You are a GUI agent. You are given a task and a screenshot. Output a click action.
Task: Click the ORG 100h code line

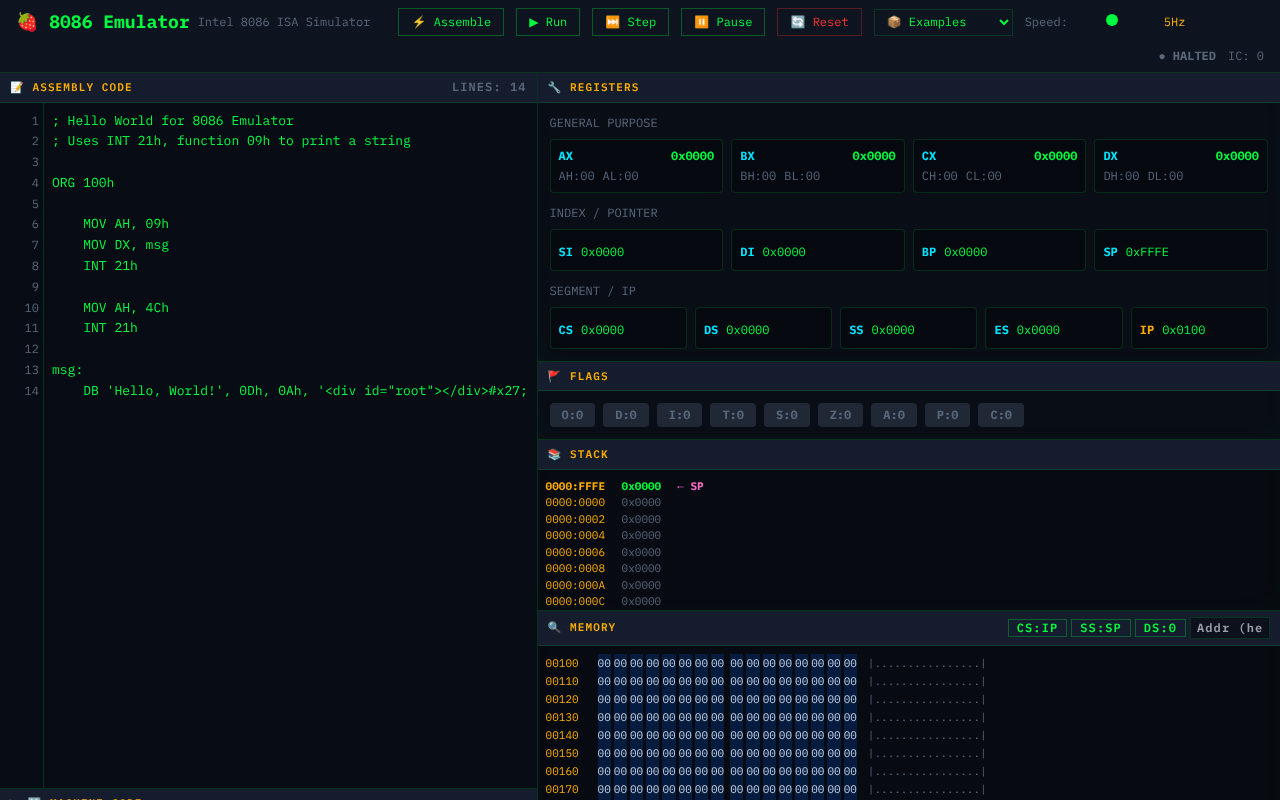[x=83, y=183]
